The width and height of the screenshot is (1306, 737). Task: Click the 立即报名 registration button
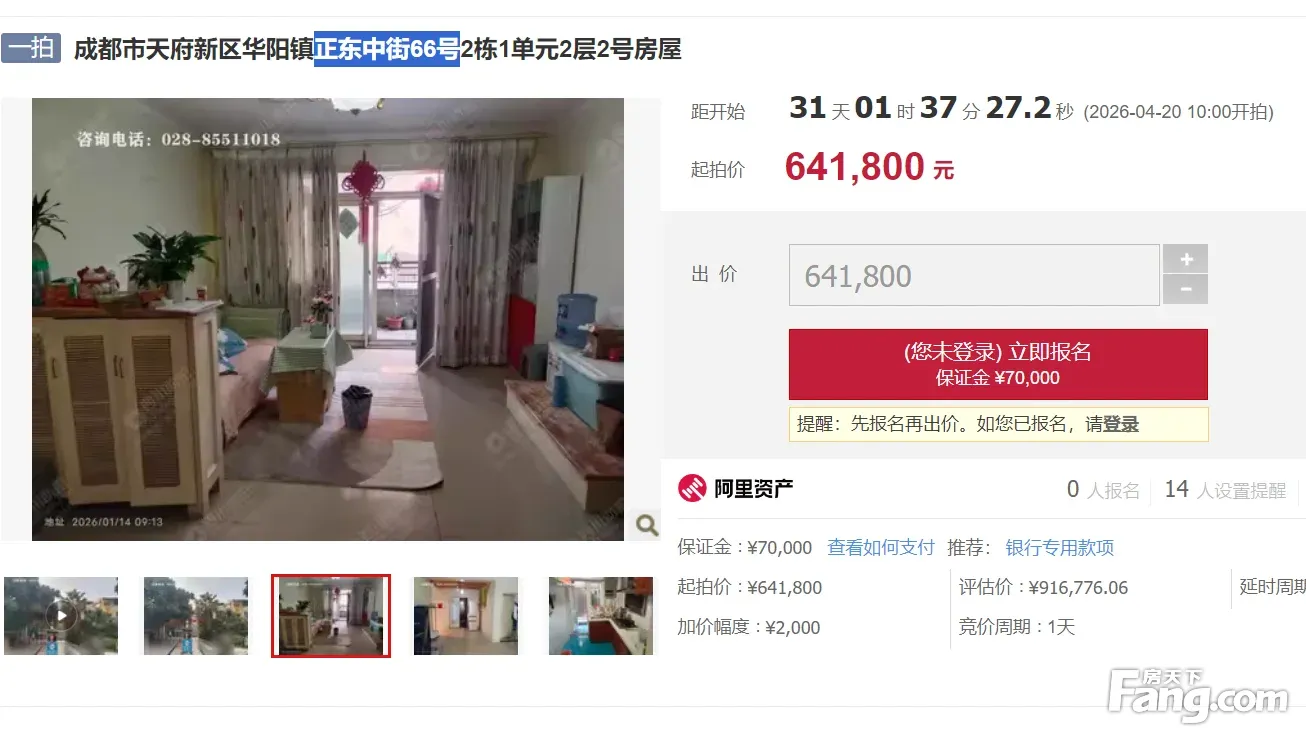[998, 364]
